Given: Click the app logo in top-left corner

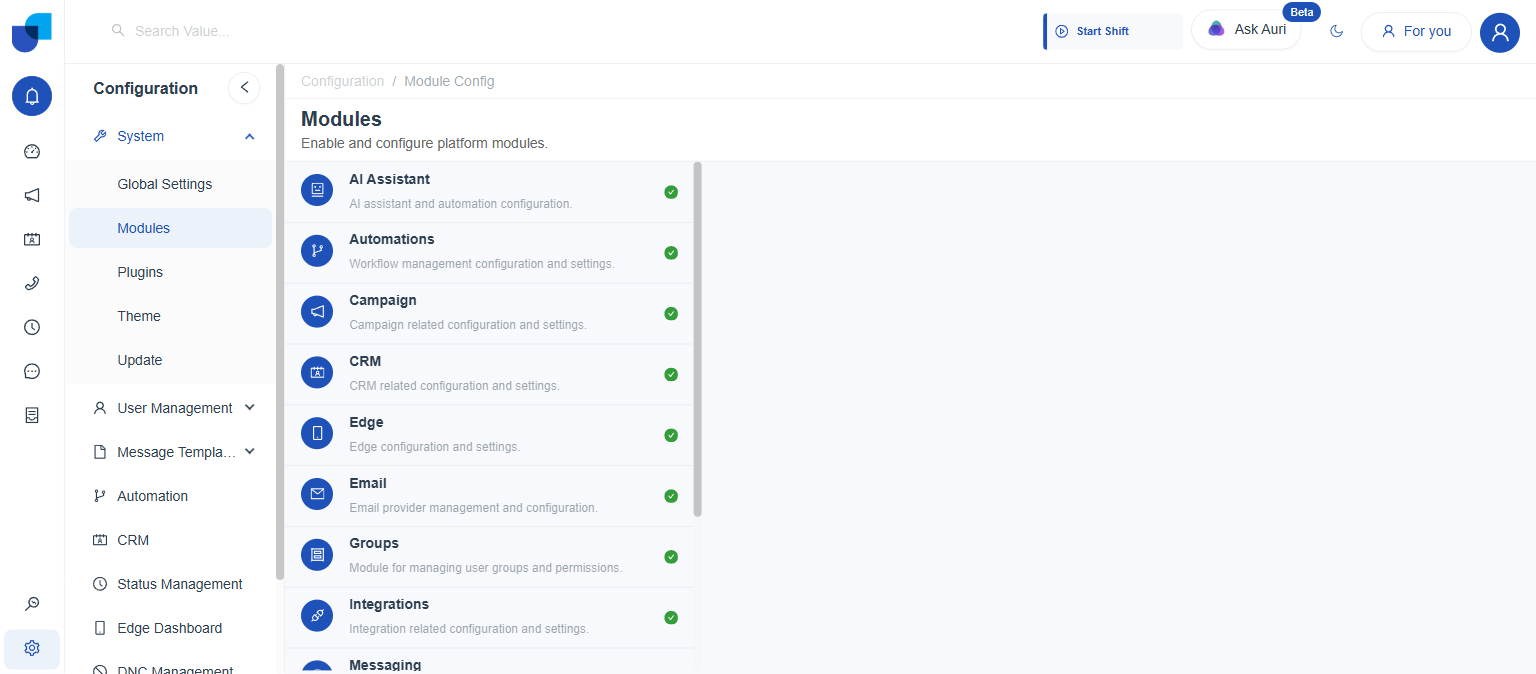Looking at the screenshot, I should tap(32, 32).
